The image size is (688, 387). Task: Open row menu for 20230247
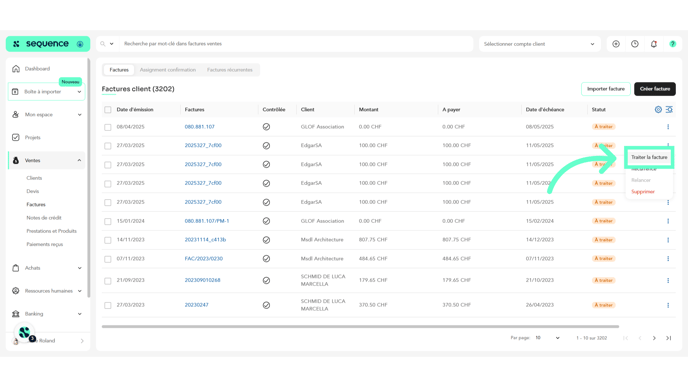(668, 305)
